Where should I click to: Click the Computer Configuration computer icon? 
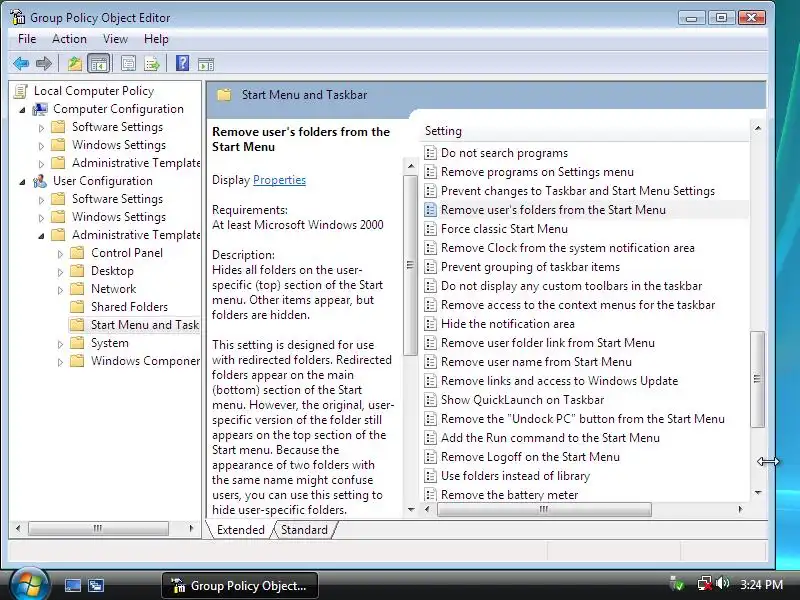pyautogui.click(x=40, y=109)
